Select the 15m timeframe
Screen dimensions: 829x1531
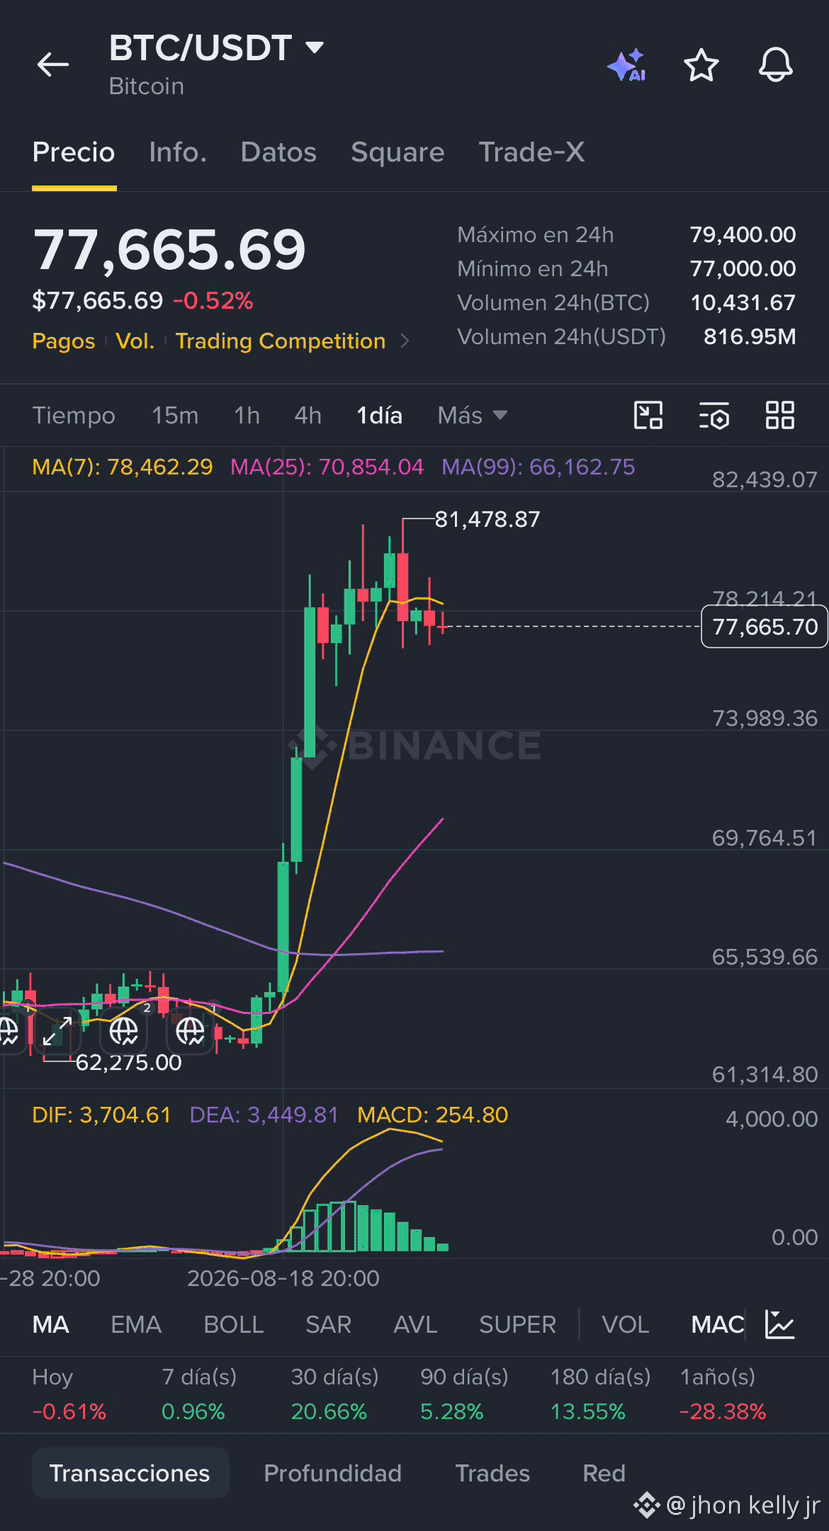point(175,415)
